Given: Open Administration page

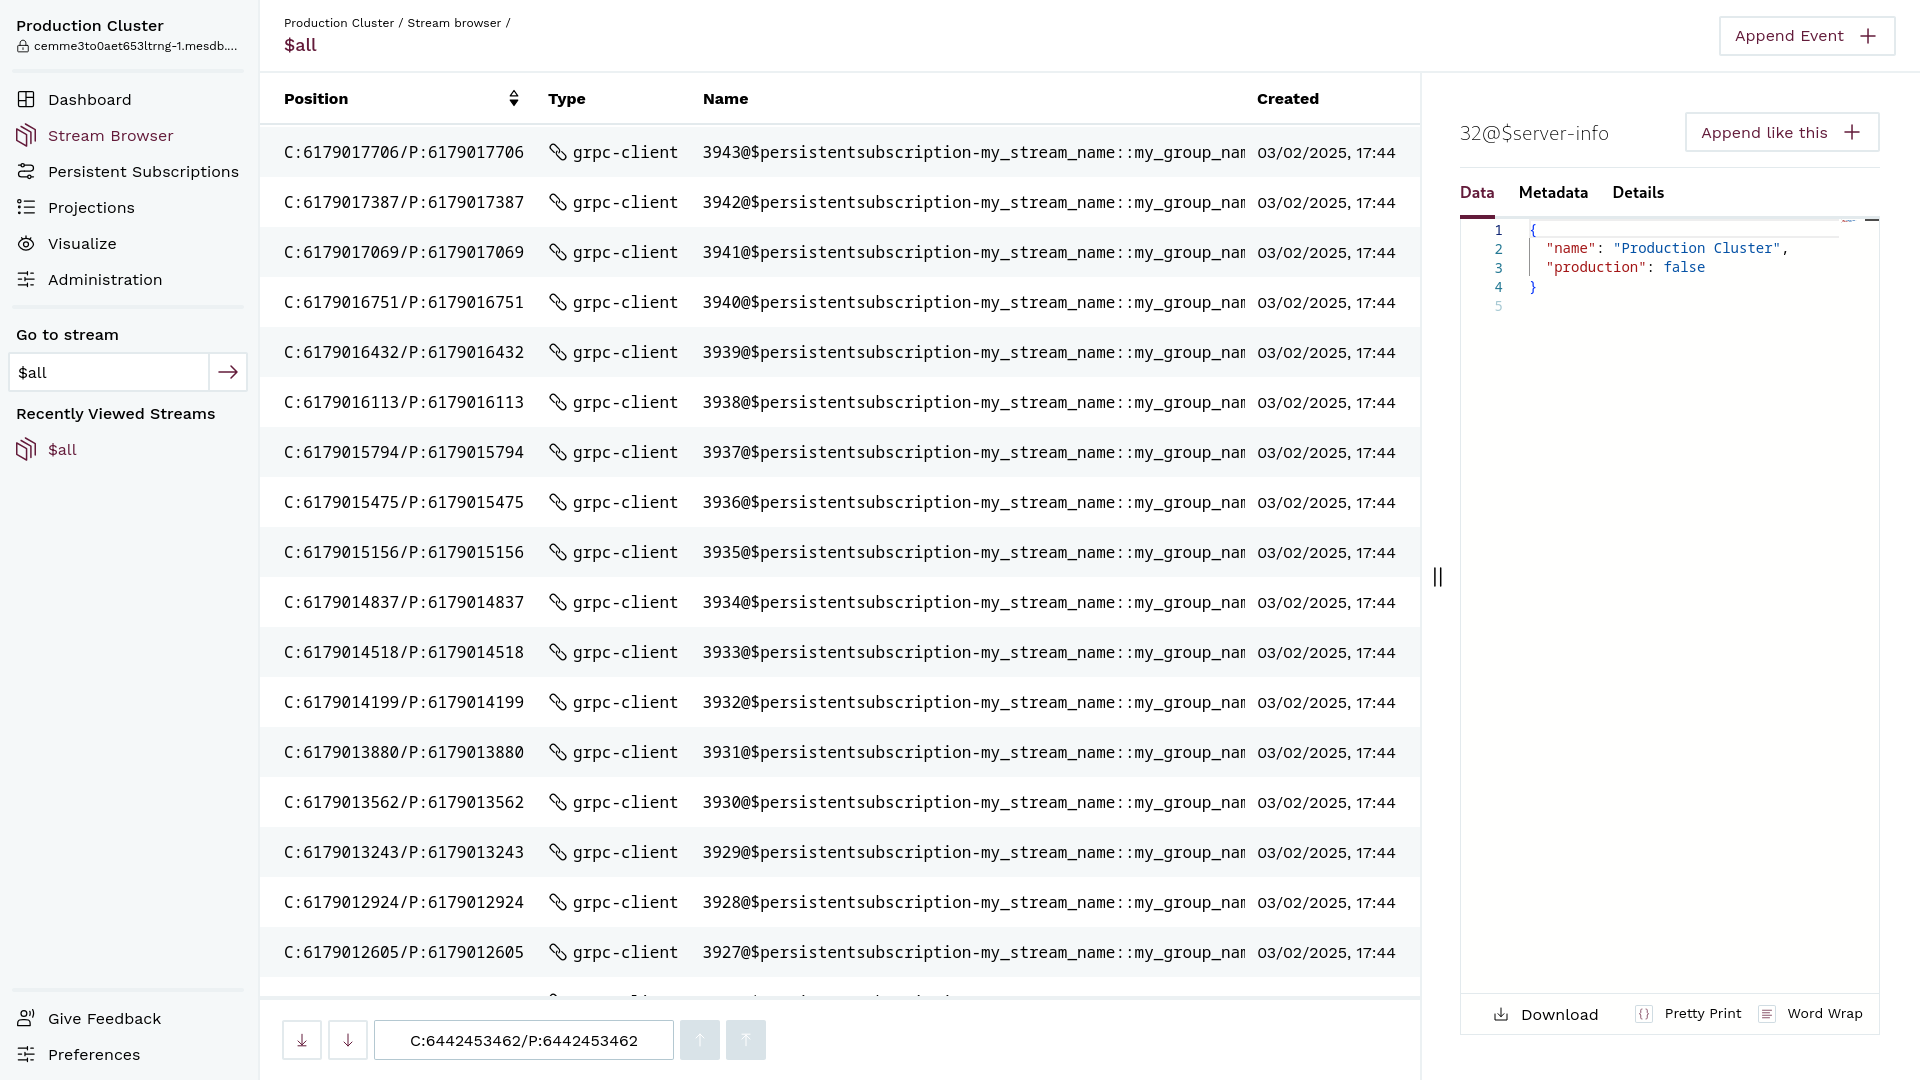Looking at the screenshot, I should coord(105,280).
